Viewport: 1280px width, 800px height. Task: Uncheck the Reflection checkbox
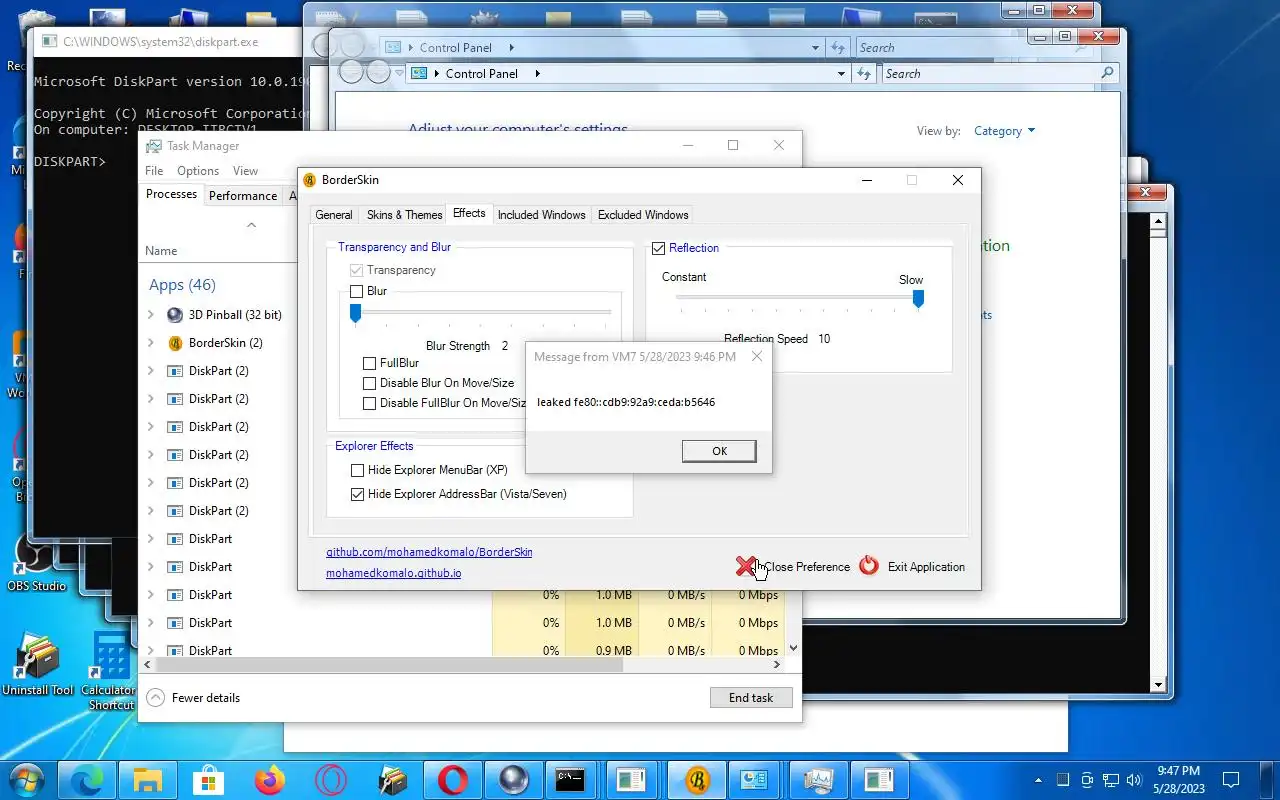coord(658,248)
